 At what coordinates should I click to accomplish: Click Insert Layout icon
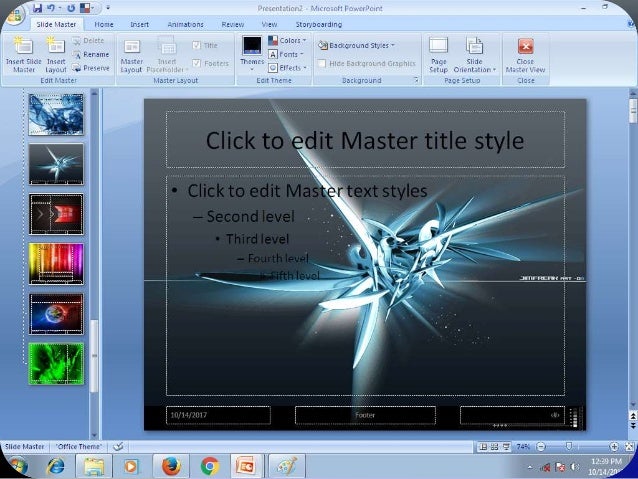pos(56,55)
